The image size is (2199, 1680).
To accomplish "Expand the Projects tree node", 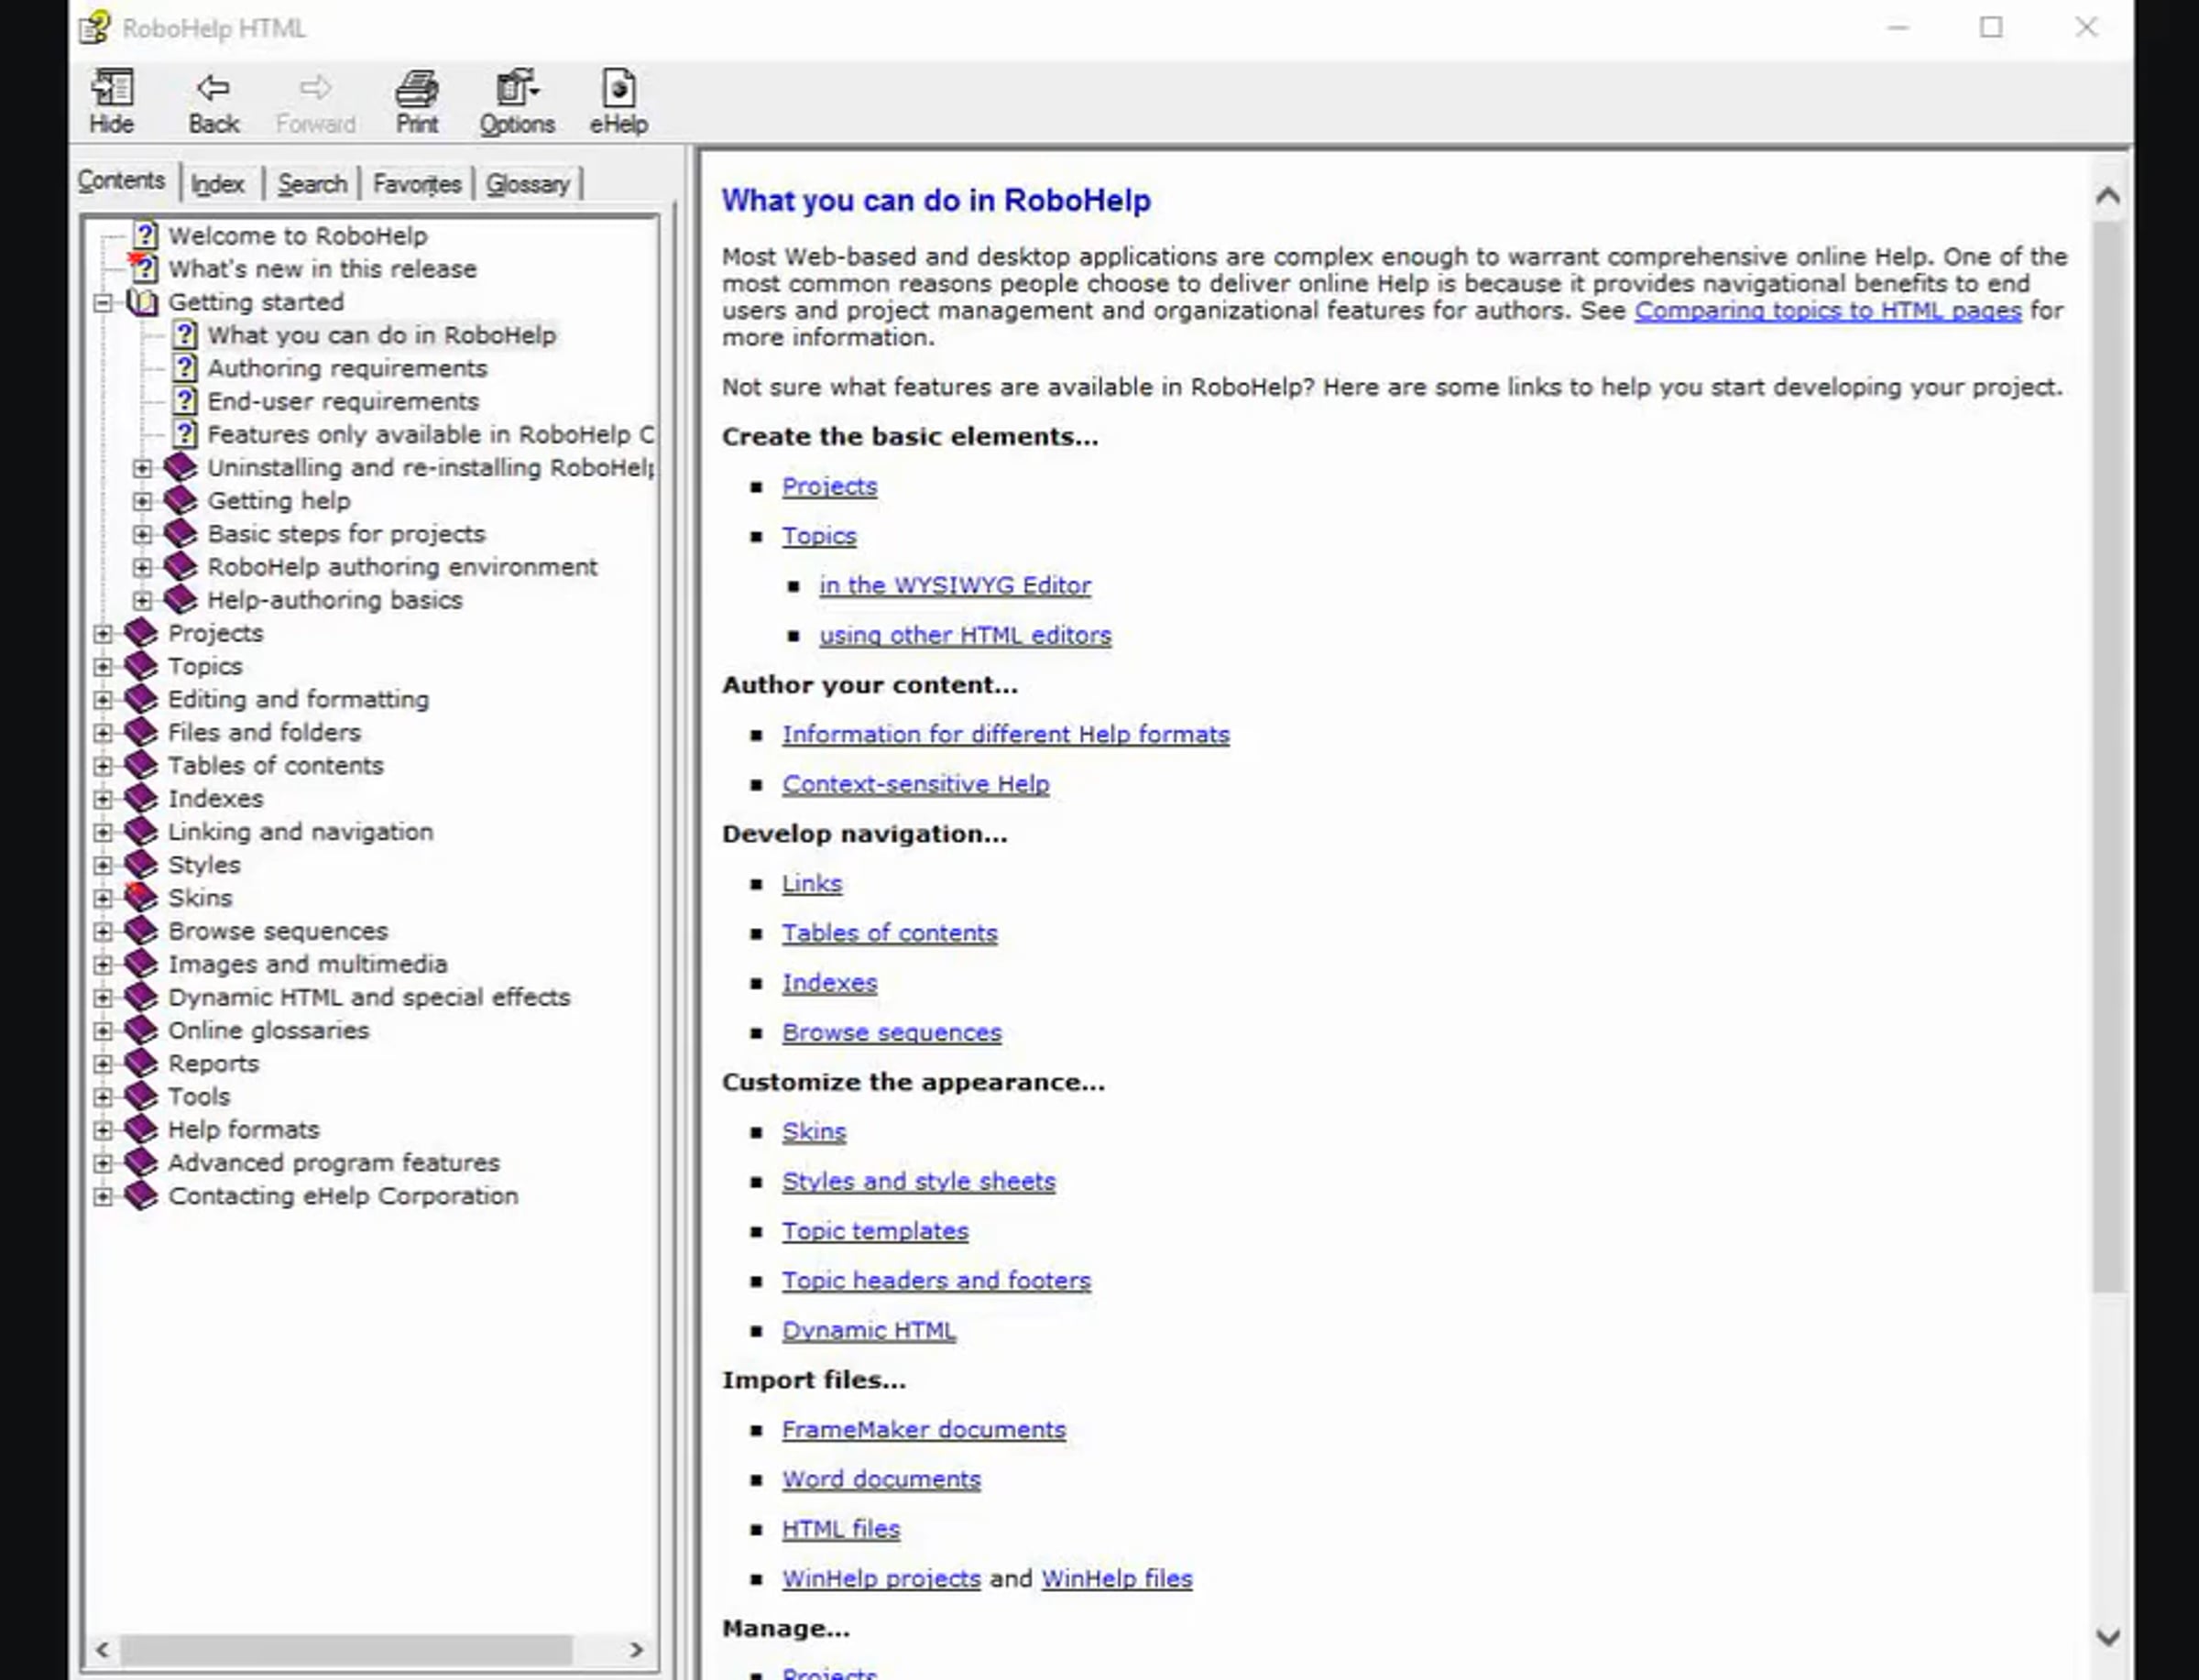I will click(103, 633).
